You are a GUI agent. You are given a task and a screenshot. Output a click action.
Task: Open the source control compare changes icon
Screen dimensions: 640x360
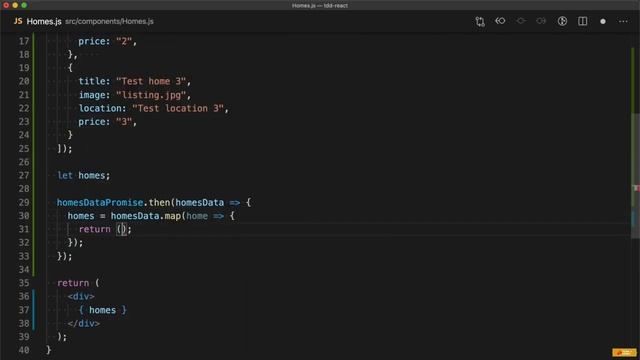[480, 21]
